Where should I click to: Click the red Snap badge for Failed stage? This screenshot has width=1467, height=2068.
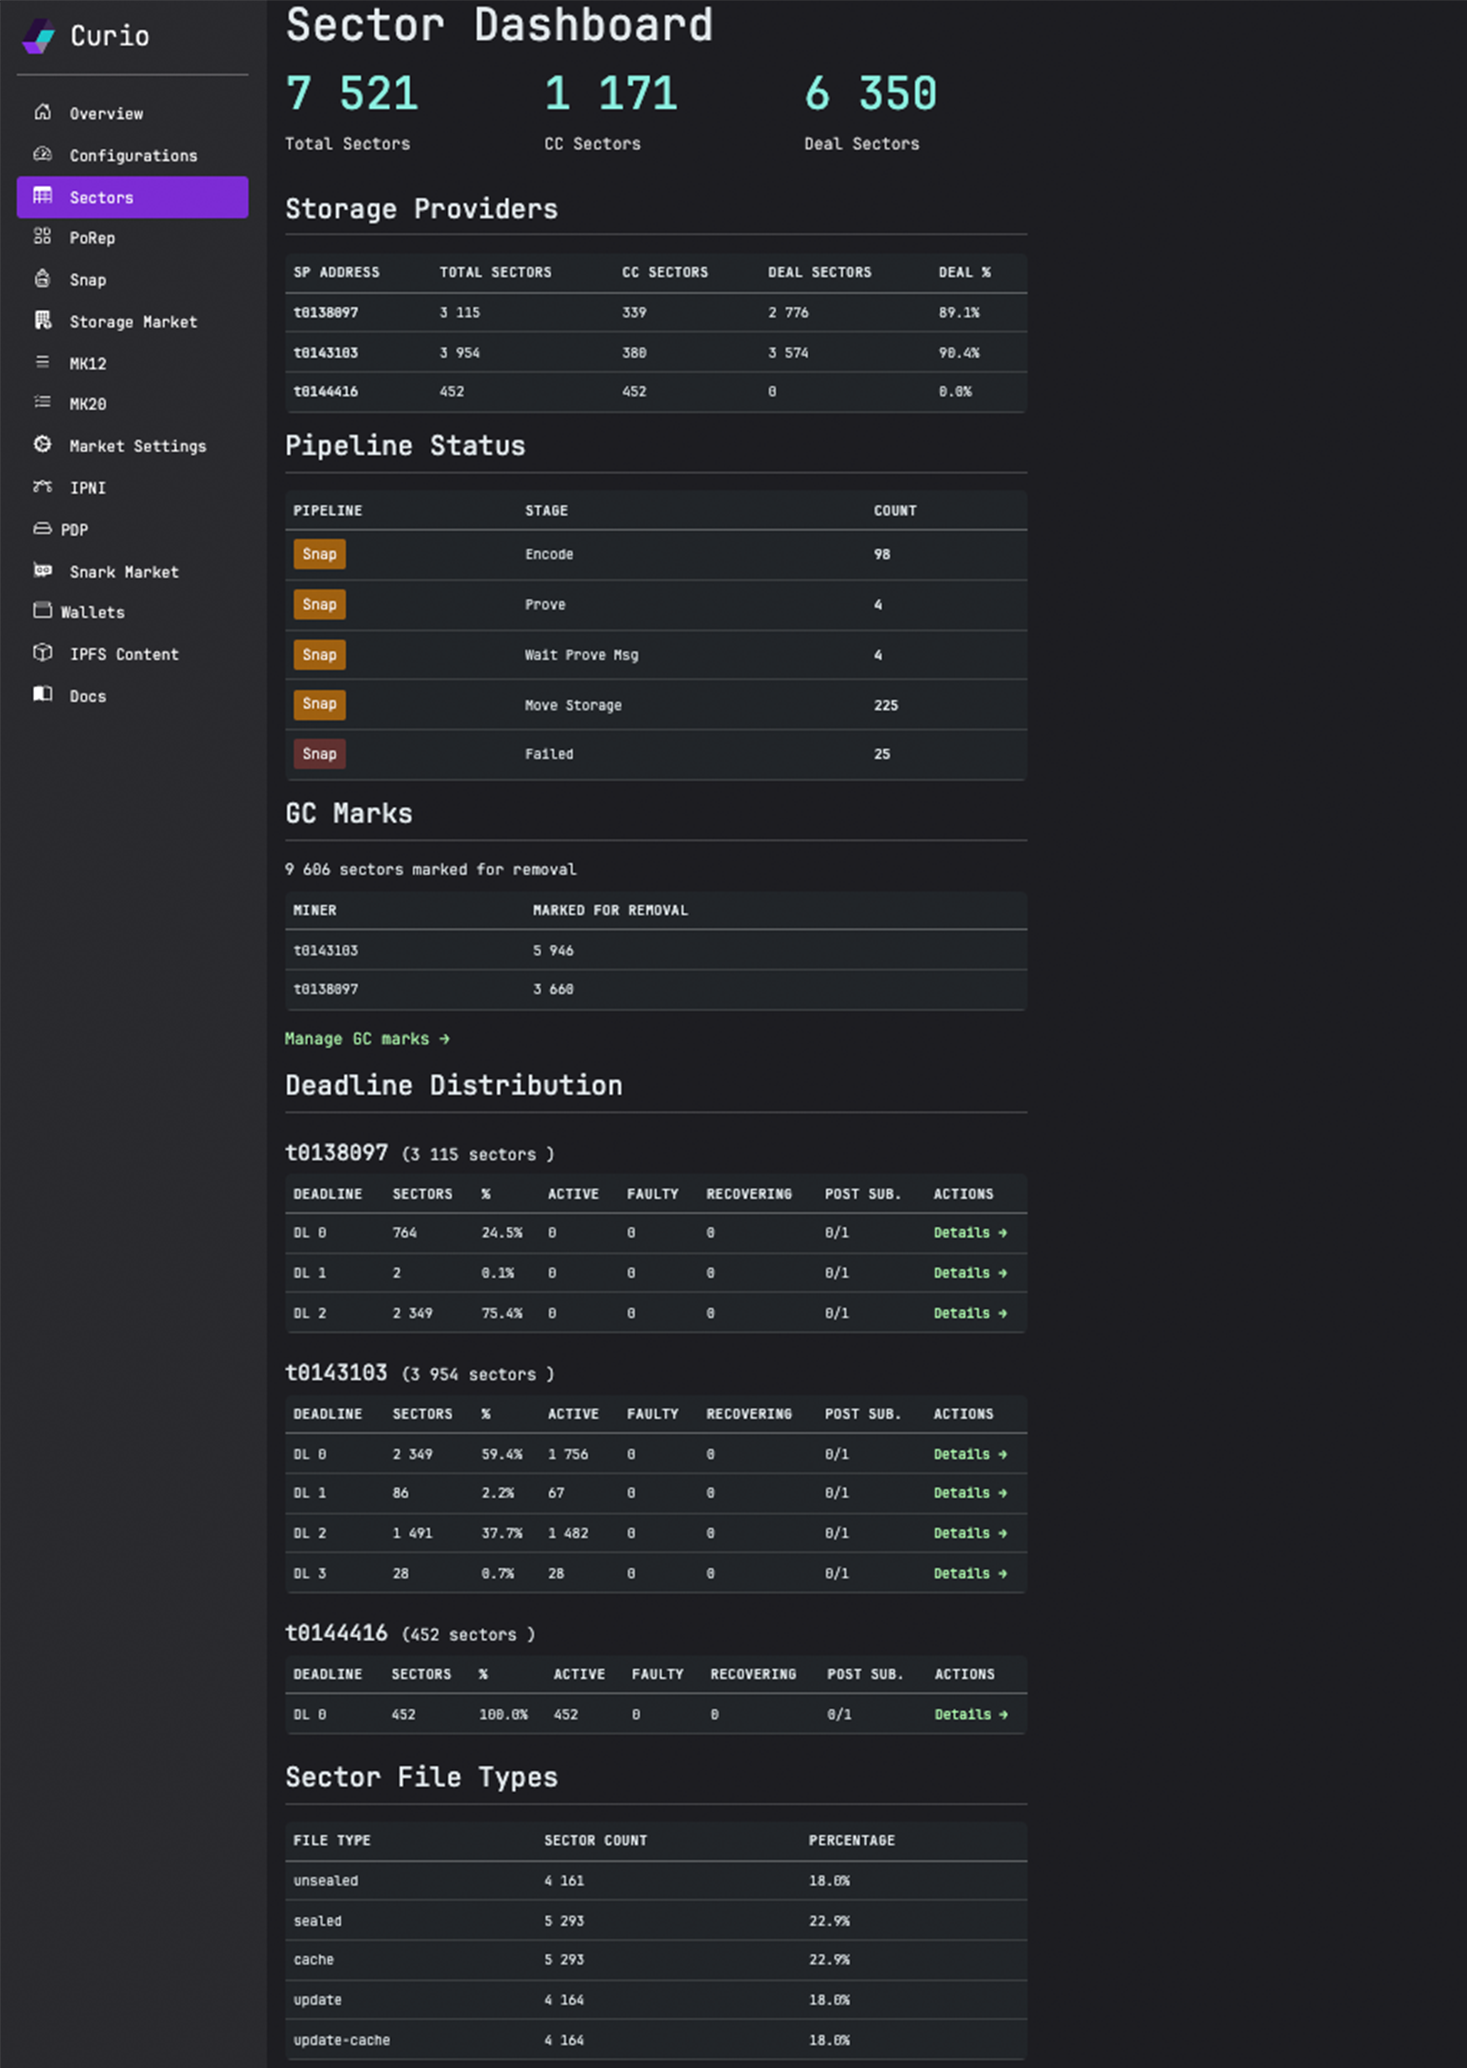pos(319,754)
